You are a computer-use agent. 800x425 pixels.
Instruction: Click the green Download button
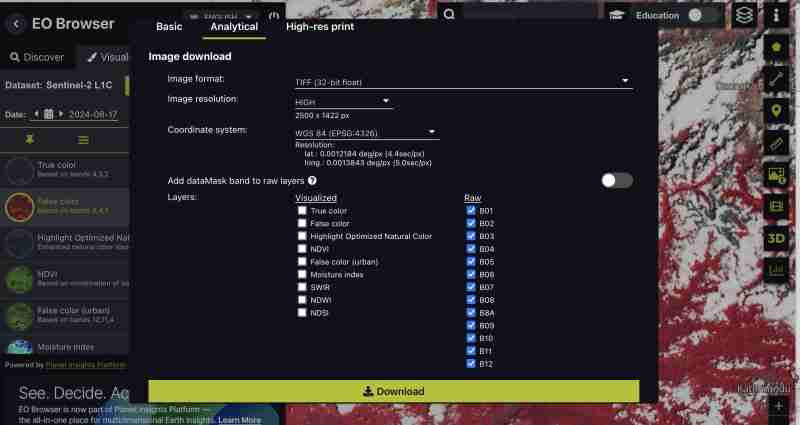pyautogui.click(x=393, y=391)
